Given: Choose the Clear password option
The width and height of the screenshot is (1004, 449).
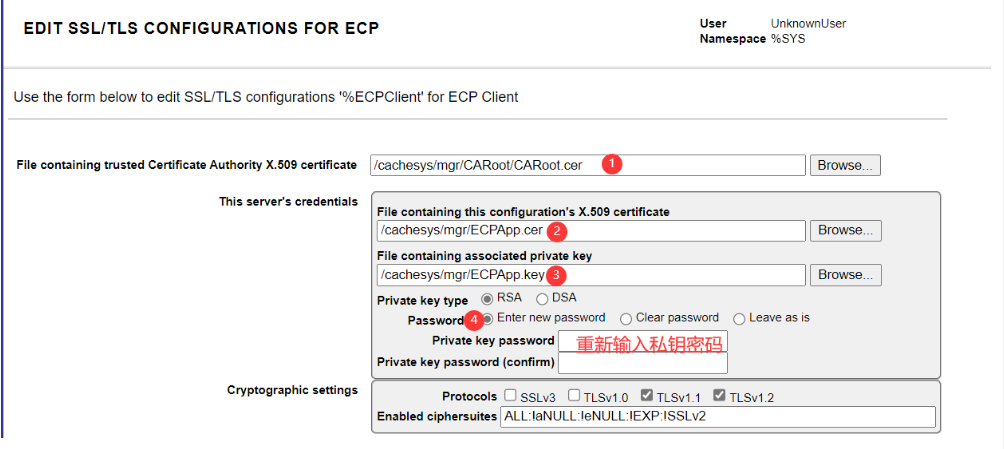Looking at the screenshot, I should point(626,319).
